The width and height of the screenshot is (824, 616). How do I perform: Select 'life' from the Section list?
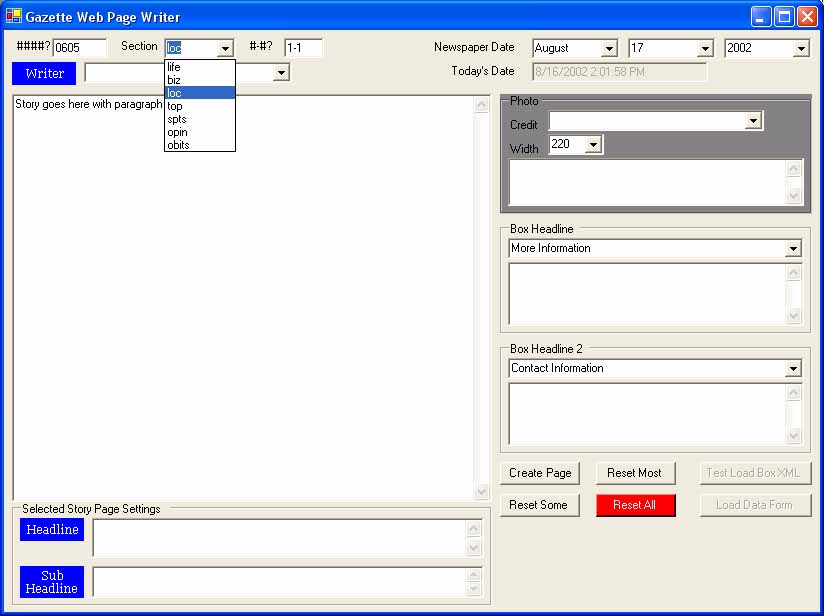(x=200, y=67)
